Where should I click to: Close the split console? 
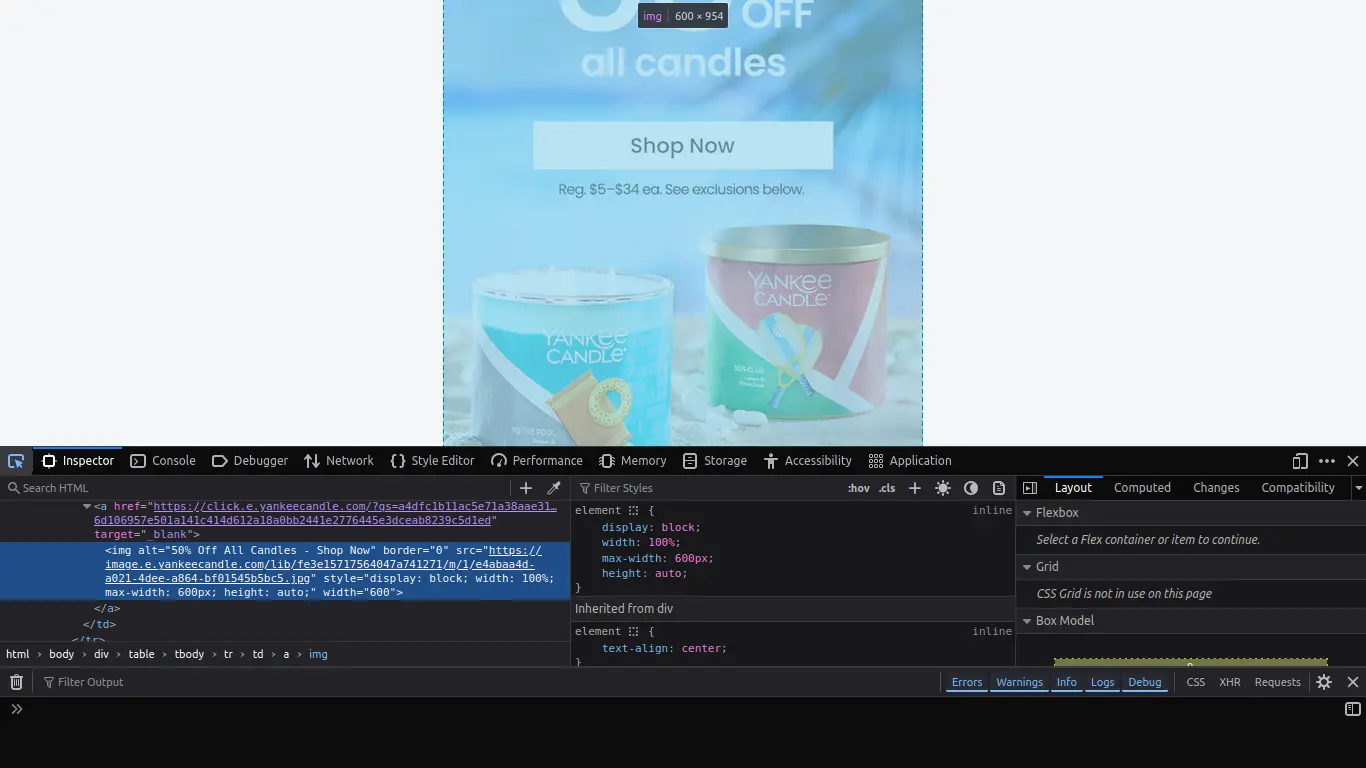(1353, 682)
